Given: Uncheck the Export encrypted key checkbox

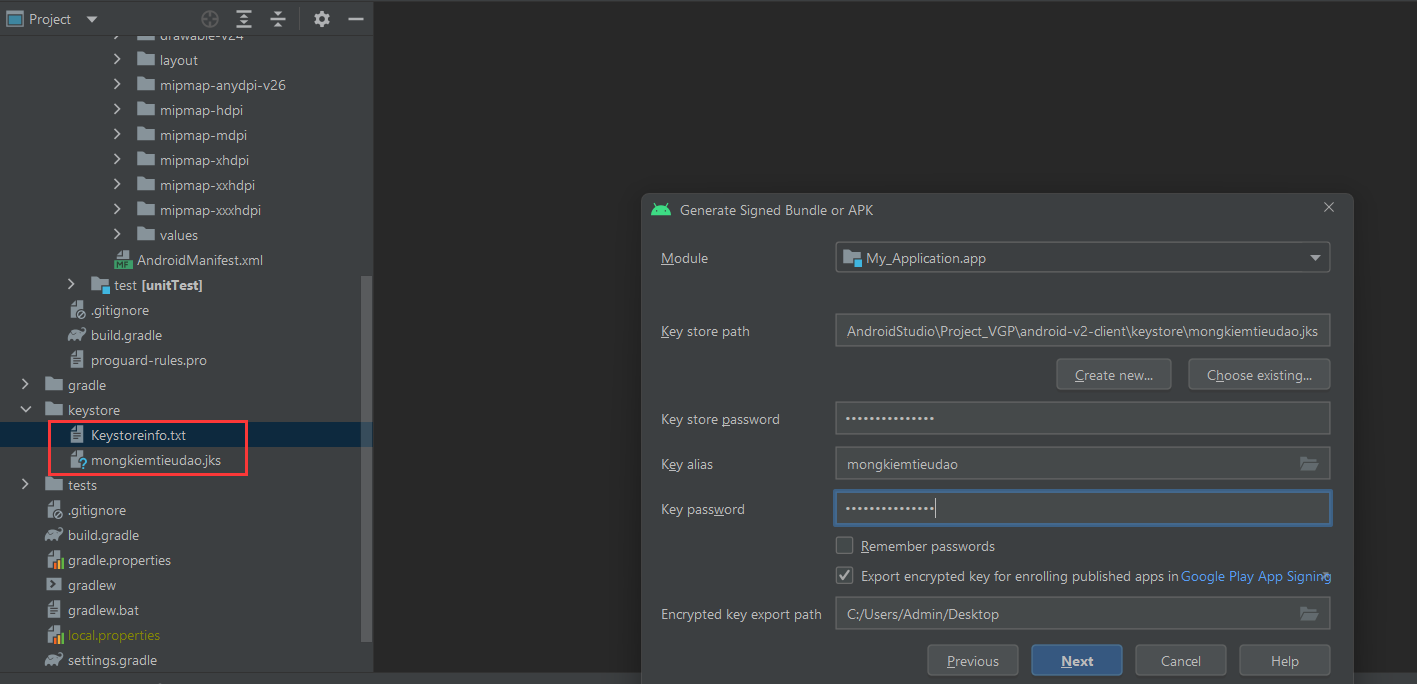Looking at the screenshot, I should [845, 576].
